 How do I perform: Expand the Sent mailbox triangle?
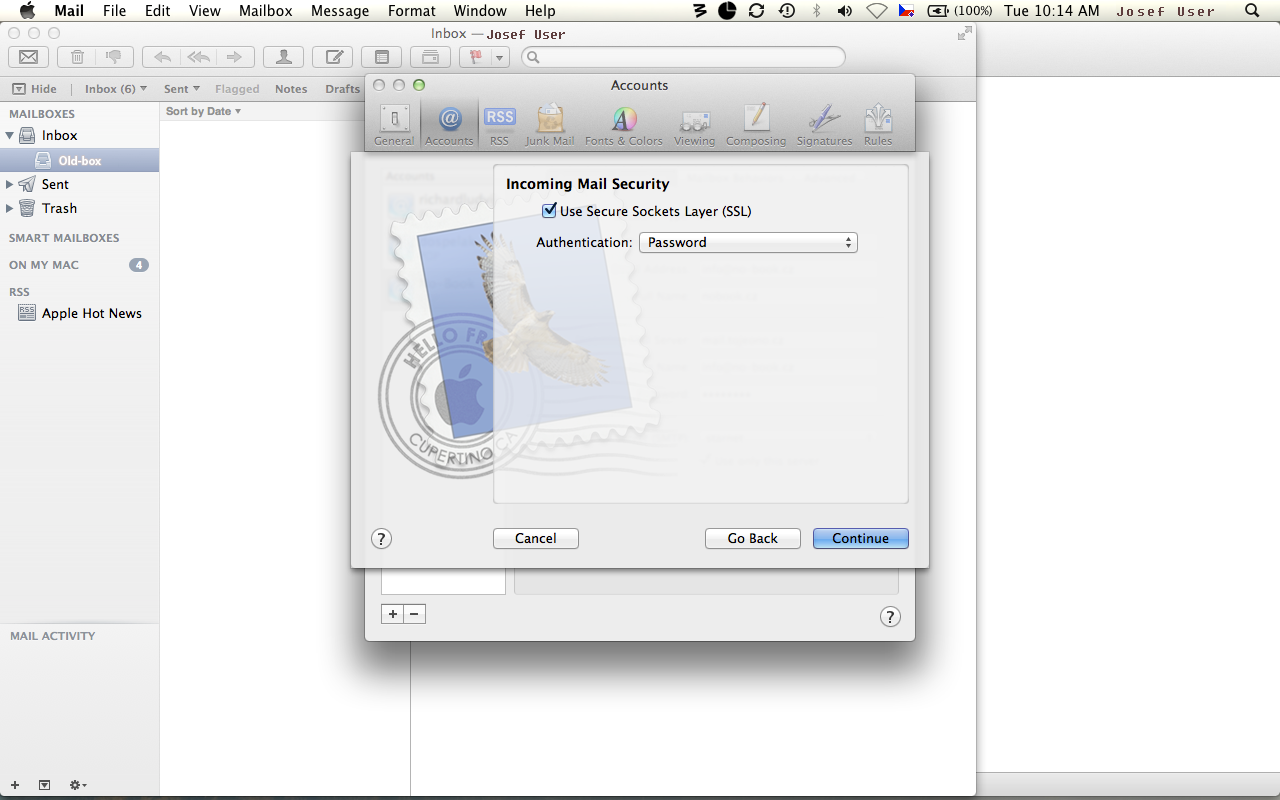click(x=10, y=184)
